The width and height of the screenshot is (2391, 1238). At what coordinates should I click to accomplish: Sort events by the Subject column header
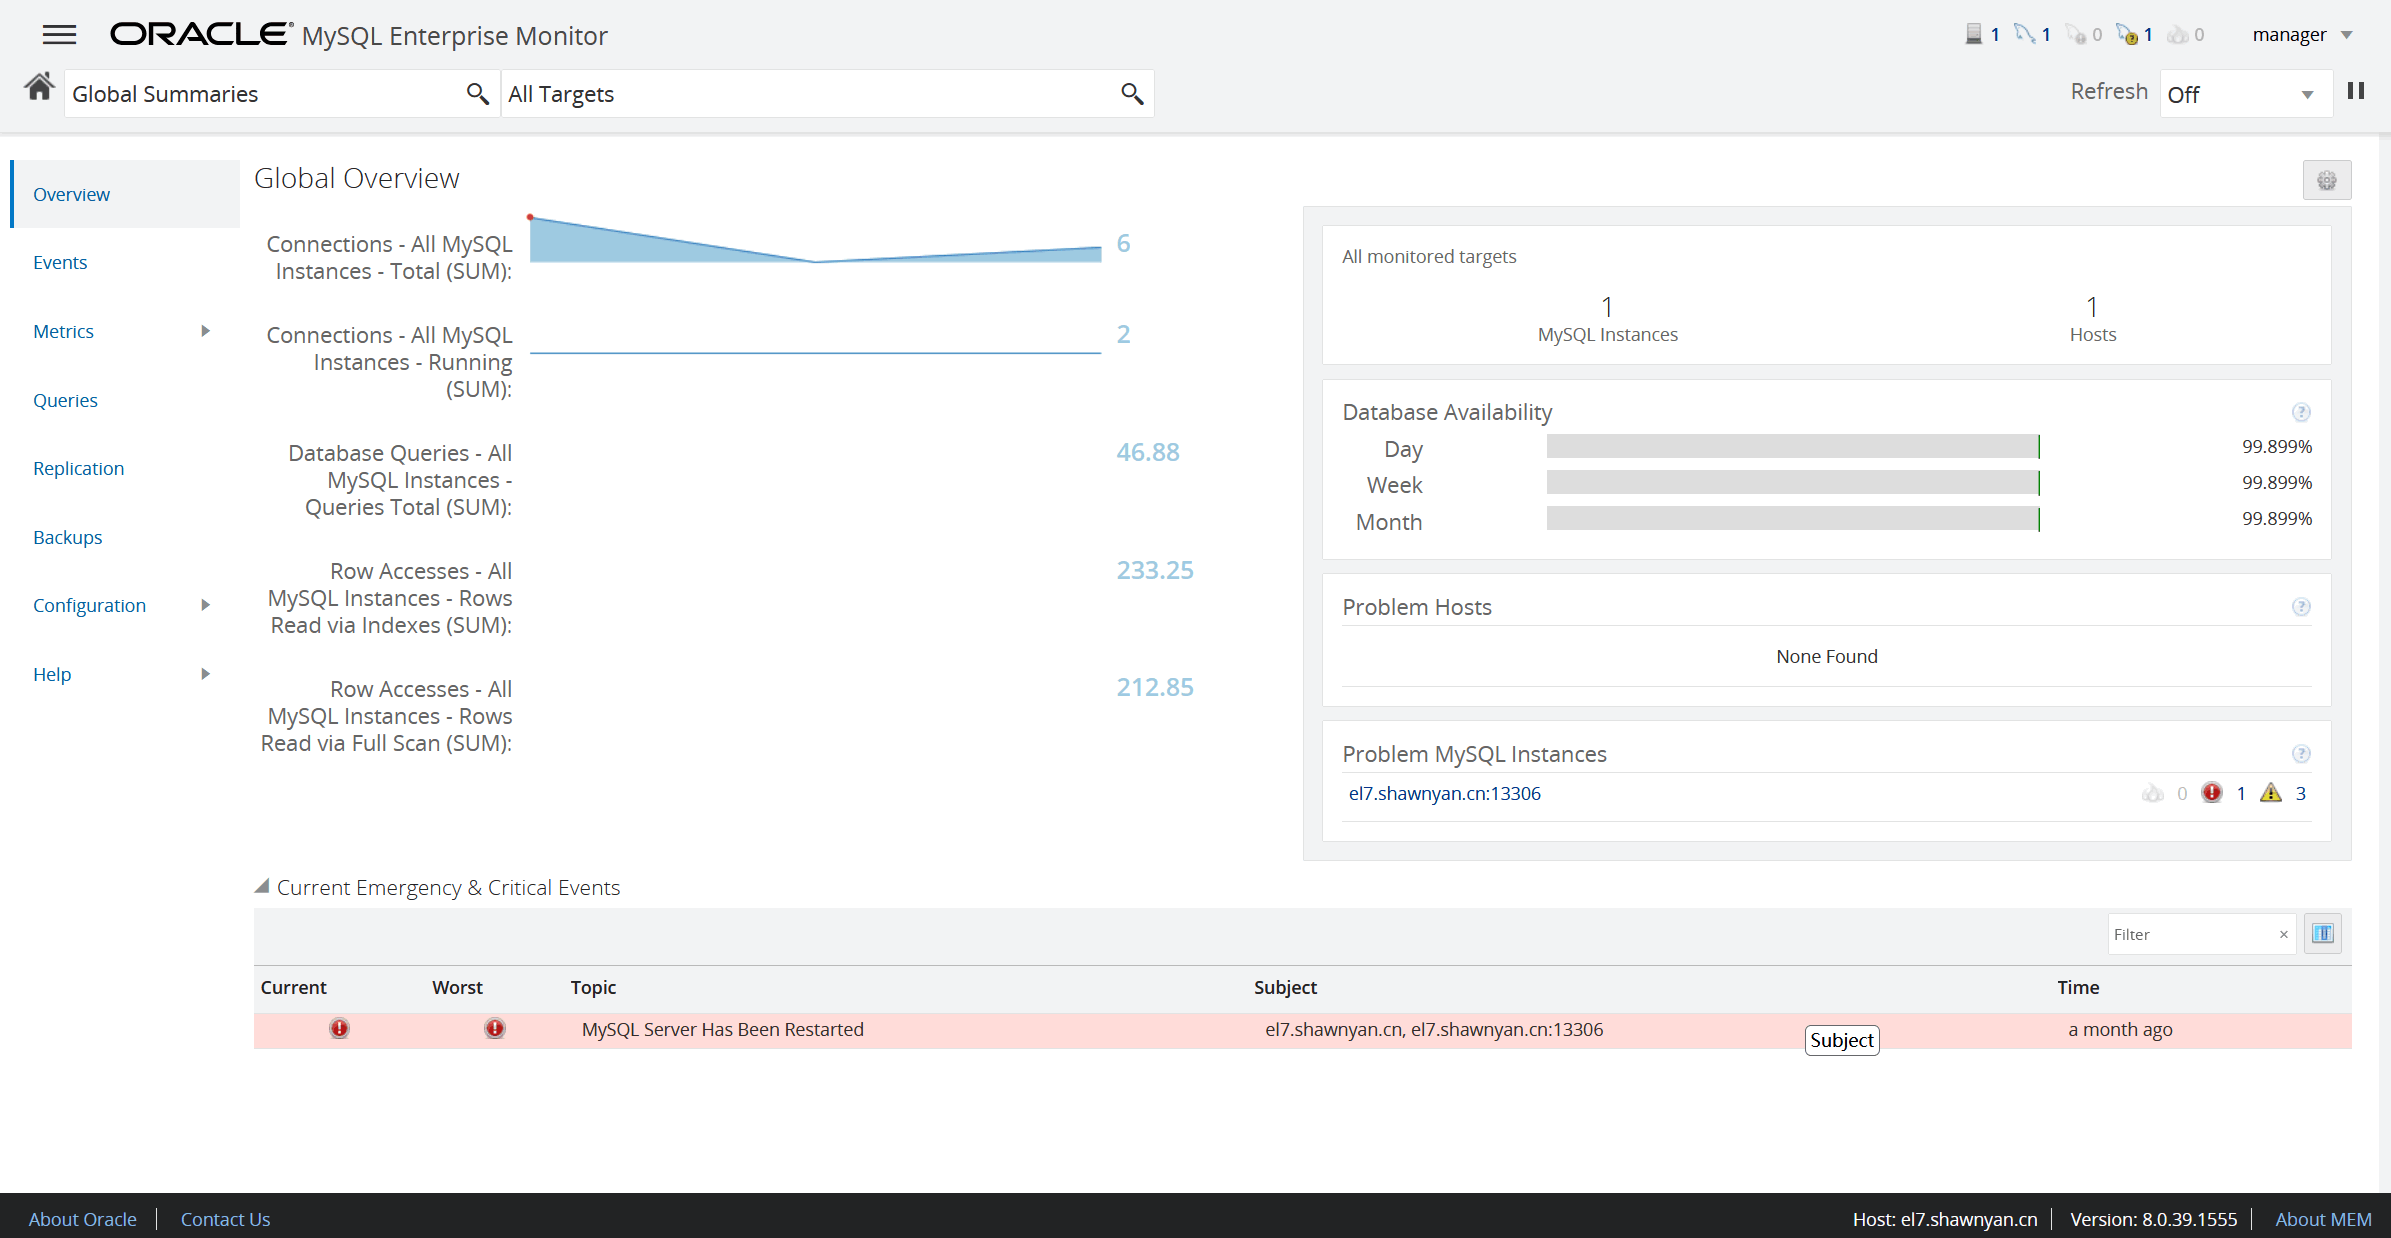[1285, 987]
